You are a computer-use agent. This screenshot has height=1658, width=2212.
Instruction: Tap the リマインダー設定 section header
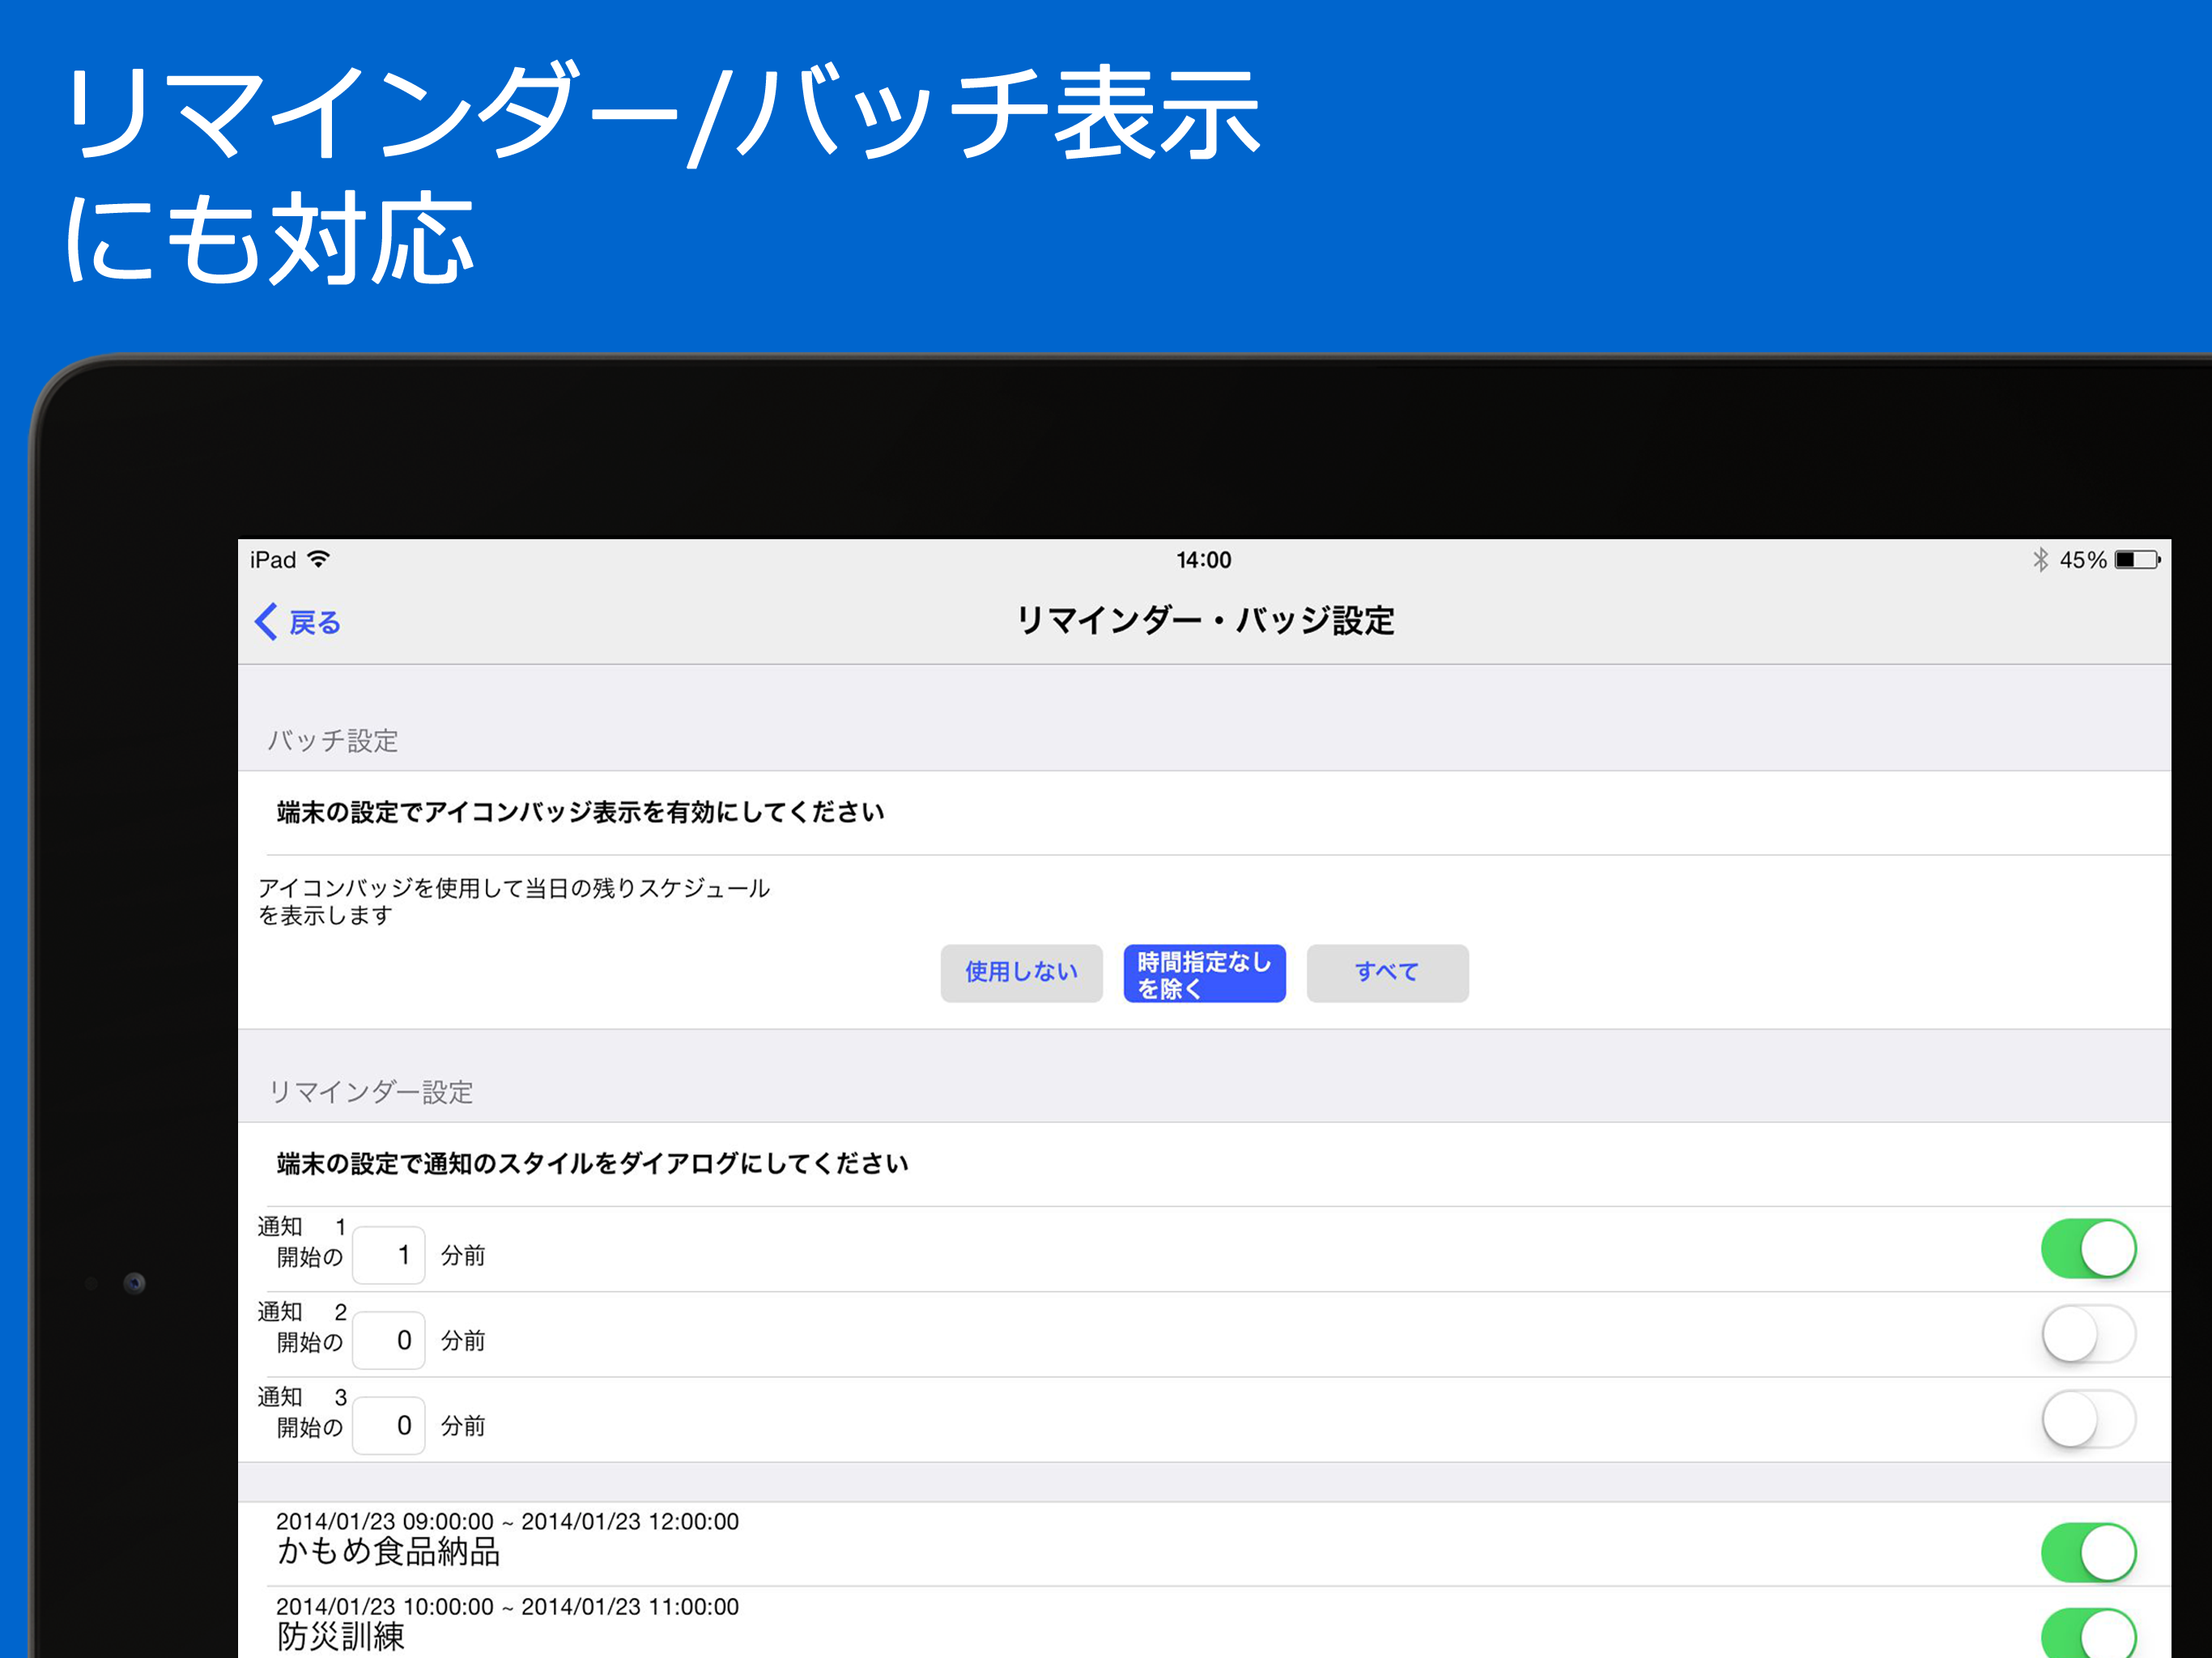click(370, 1092)
